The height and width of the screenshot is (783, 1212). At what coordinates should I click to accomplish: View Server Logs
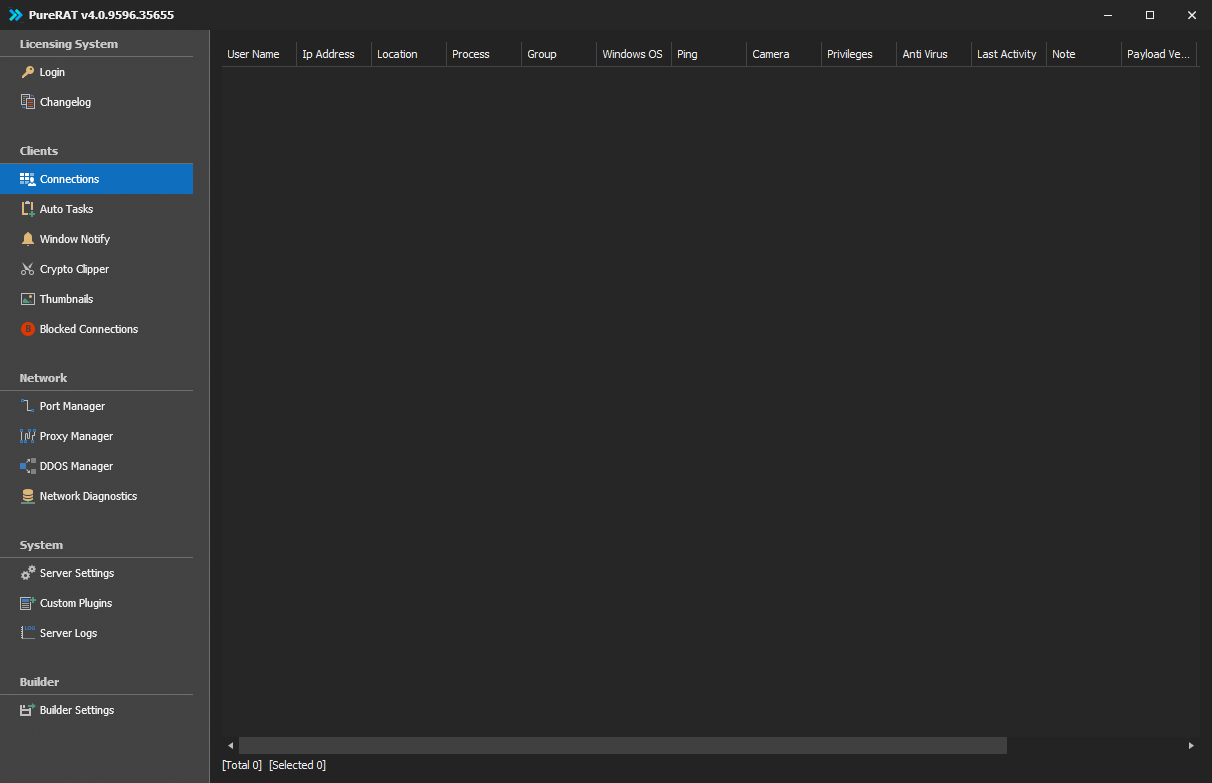coord(96,633)
